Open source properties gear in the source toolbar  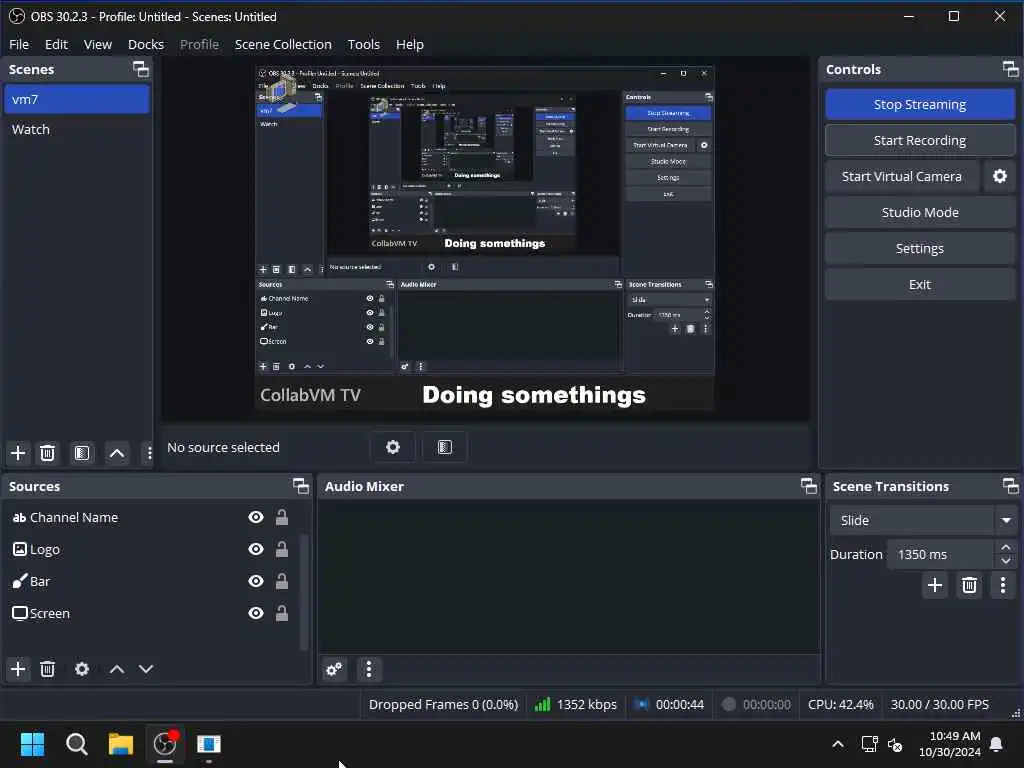click(x=392, y=447)
